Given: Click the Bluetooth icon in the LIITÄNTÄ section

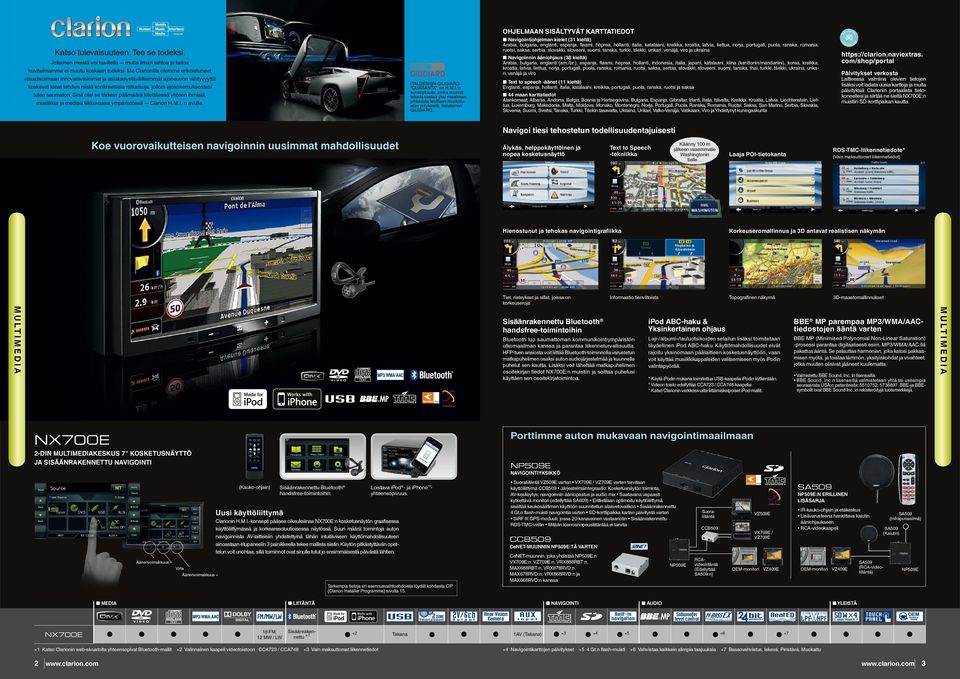Looking at the screenshot, I should tap(302, 617).
